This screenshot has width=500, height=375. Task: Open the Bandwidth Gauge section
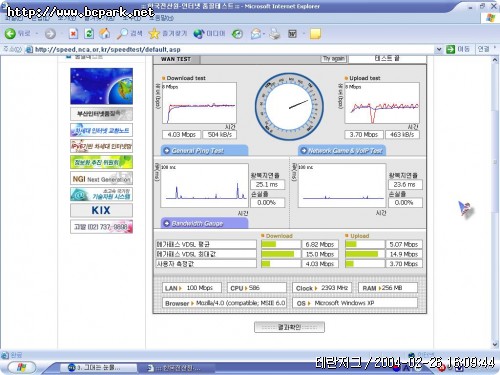[x=204, y=223]
